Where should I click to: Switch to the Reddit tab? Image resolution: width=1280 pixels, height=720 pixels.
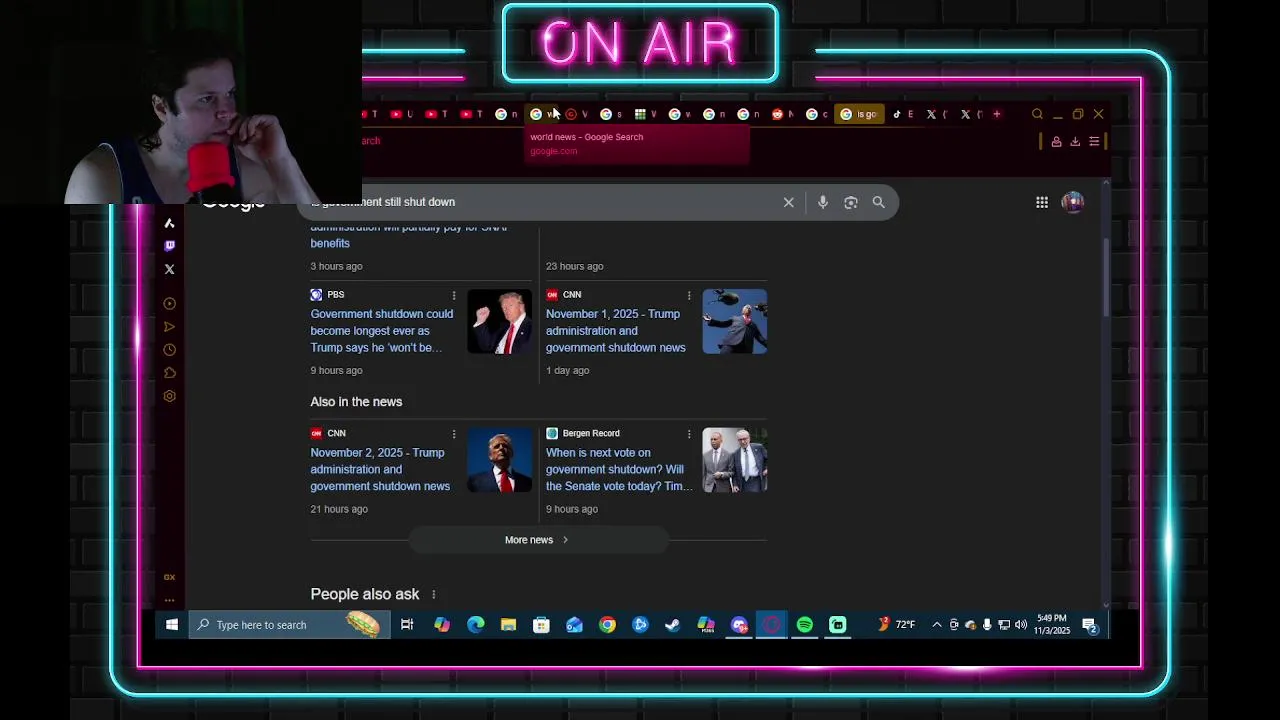point(781,114)
